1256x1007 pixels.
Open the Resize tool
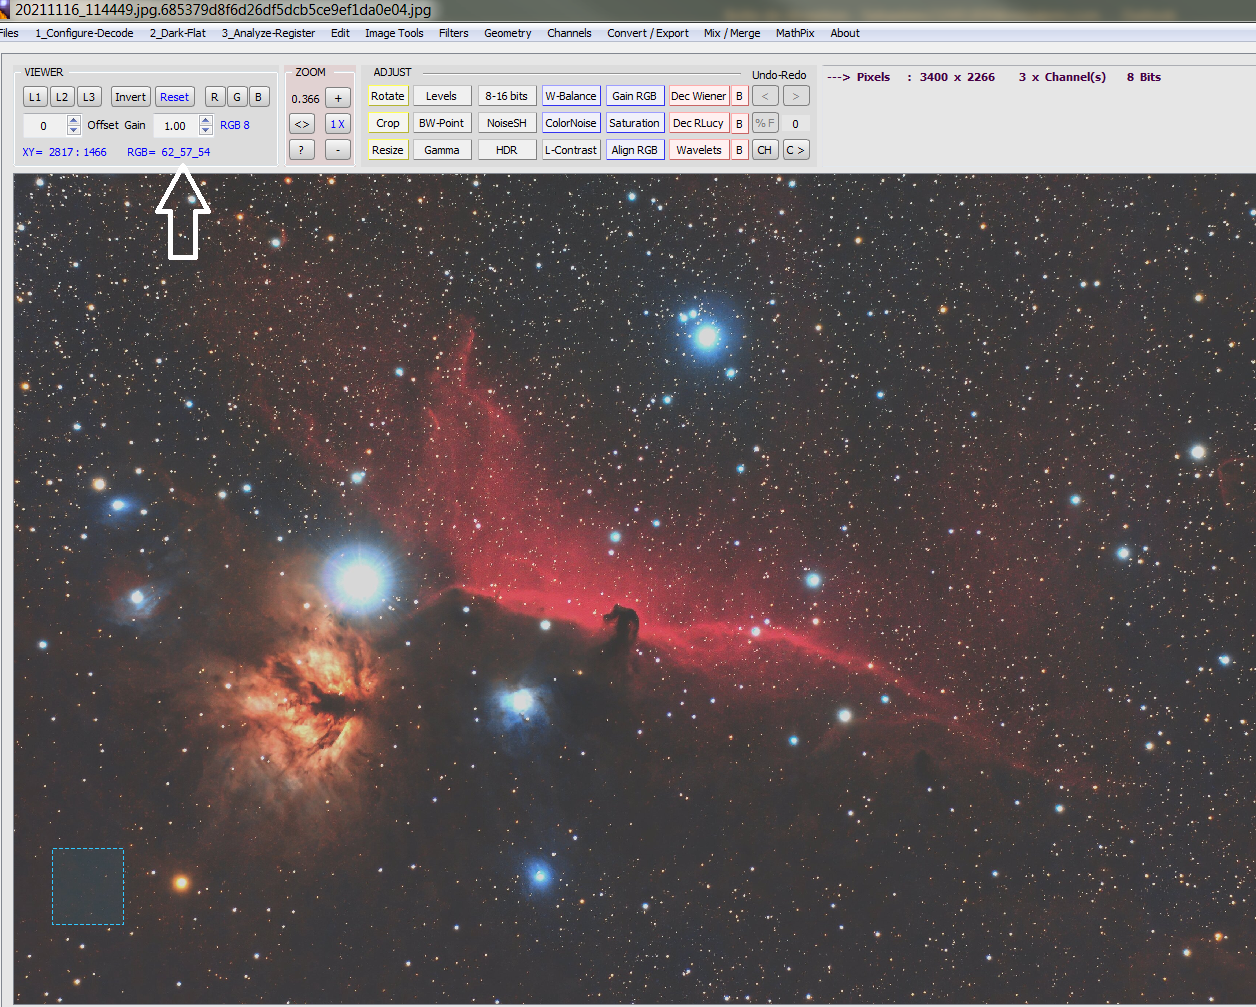(x=388, y=150)
